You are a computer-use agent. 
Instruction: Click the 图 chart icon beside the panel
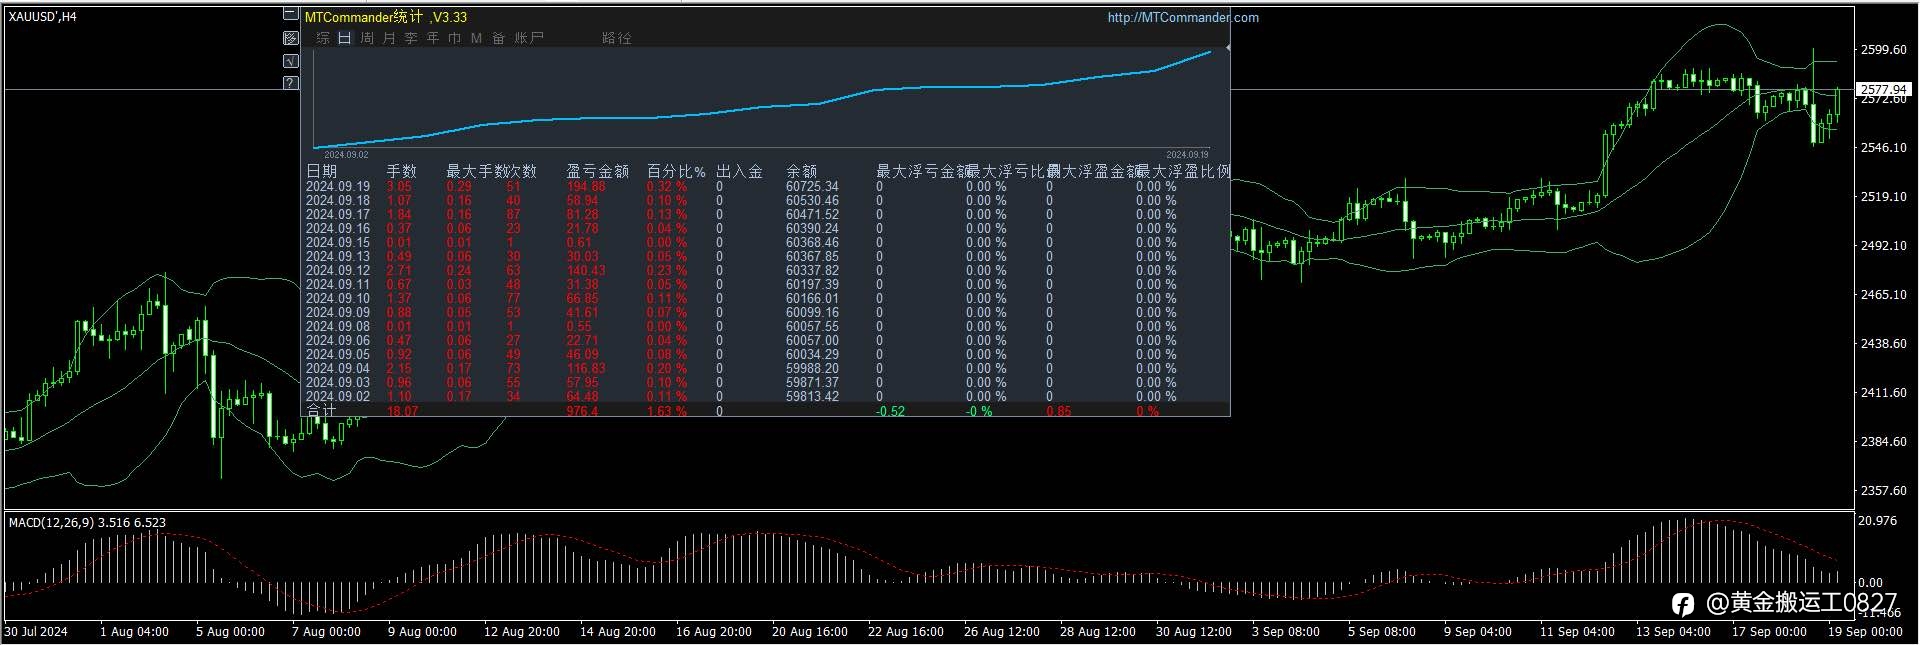[290, 38]
